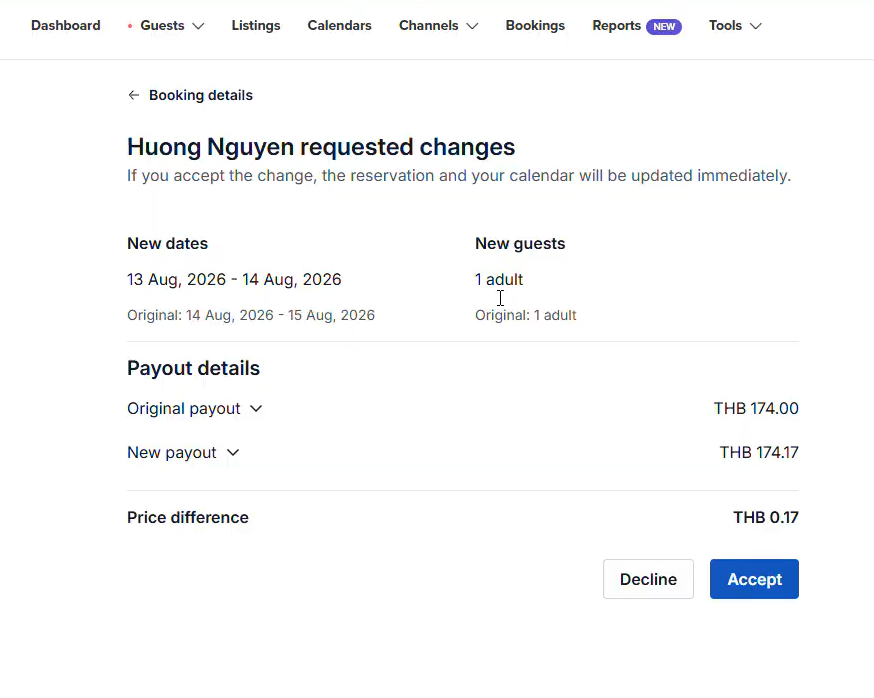Open the Reports menu item
The height and width of the screenshot is (698, 874).
pyautogui.click(x=616, y=26)
